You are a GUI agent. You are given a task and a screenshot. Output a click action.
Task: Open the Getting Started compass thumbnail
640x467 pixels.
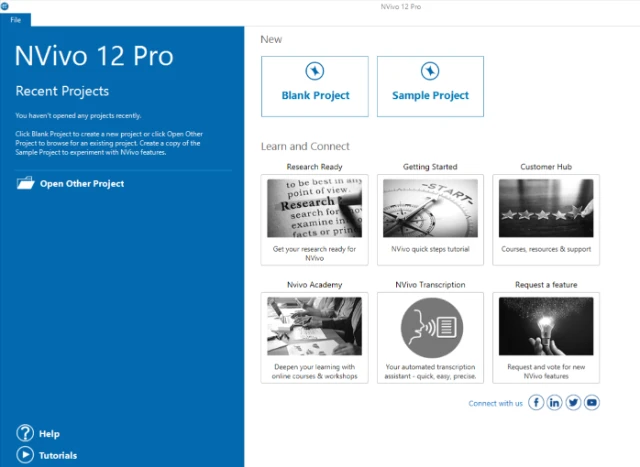[431, 208]
